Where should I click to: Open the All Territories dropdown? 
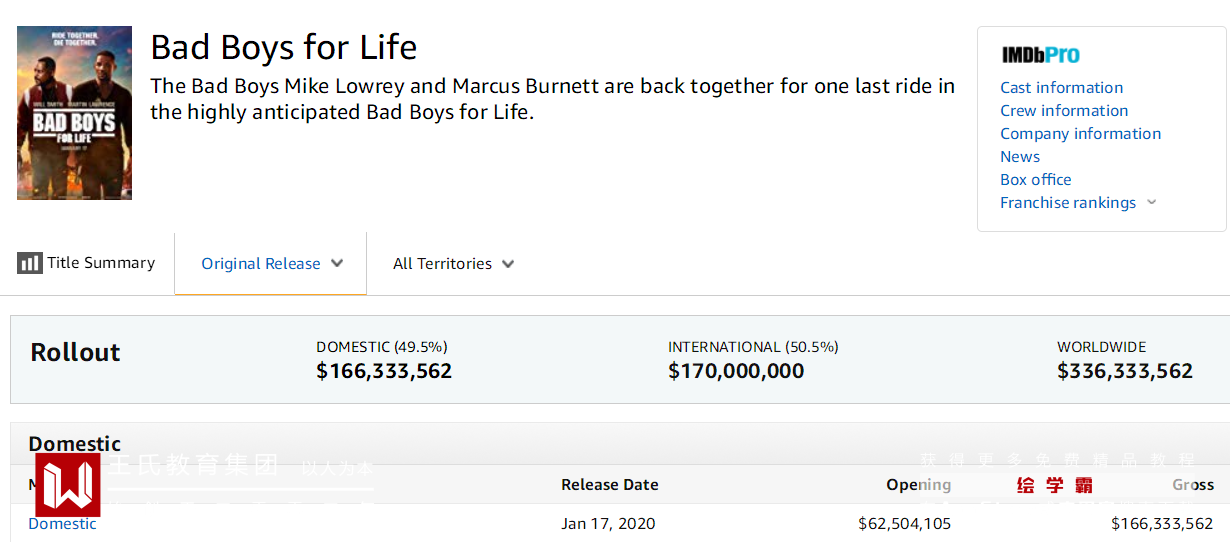coord(508,264)
